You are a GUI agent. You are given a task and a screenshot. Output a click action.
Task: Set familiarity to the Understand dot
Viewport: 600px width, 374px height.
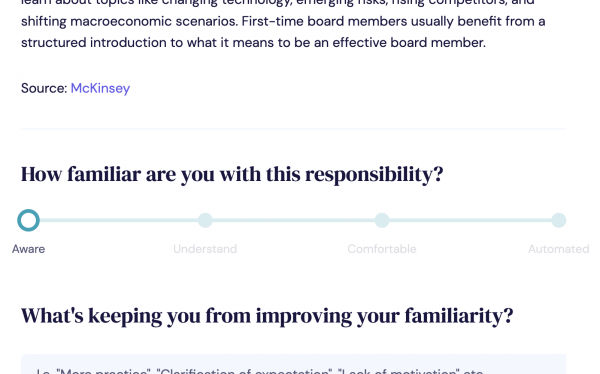205,220
